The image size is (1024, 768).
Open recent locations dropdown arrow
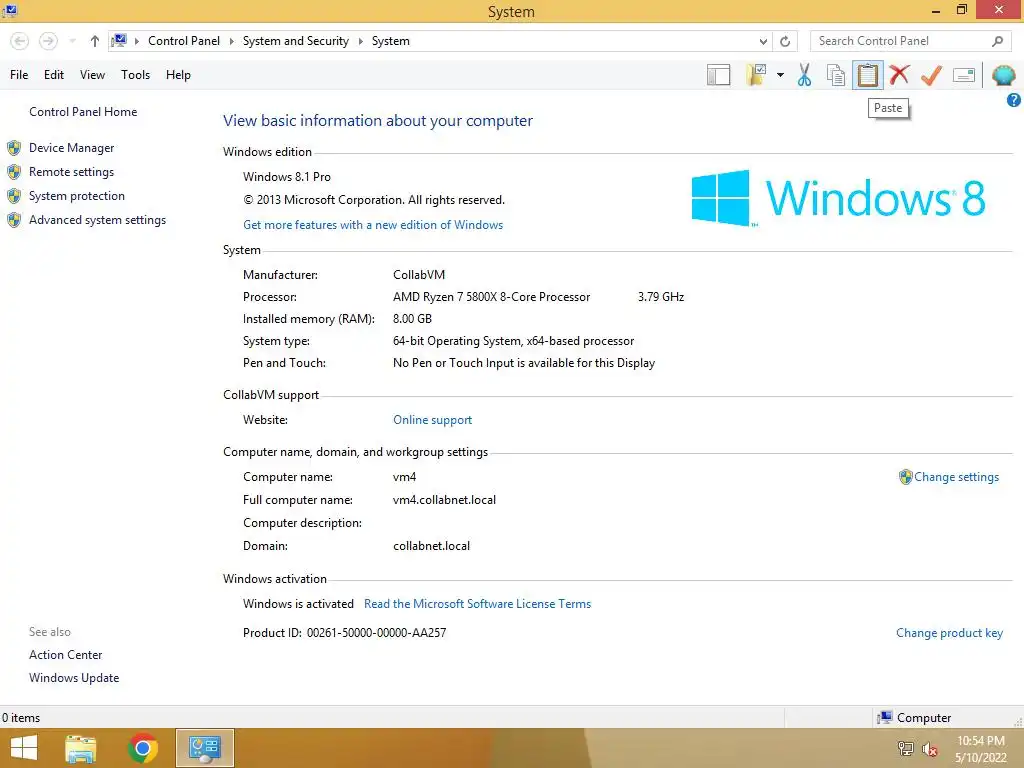click(72, 41)
